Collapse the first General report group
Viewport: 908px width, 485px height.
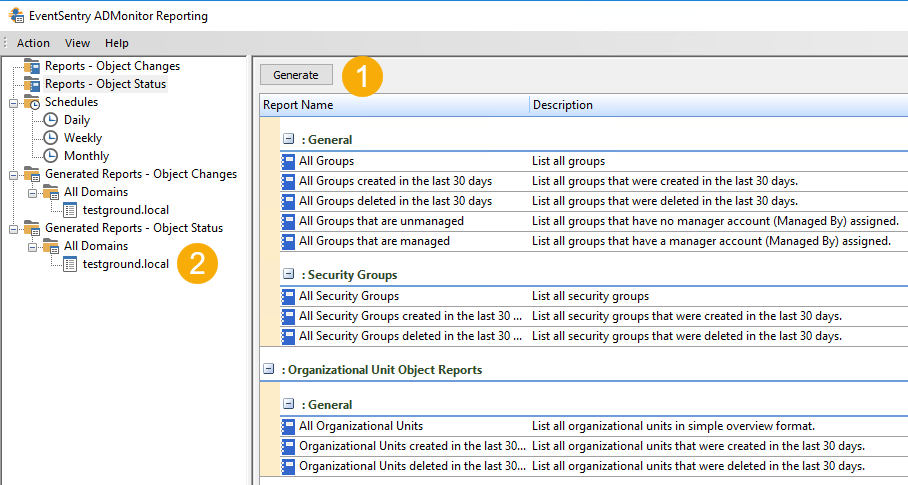[288, 139]
